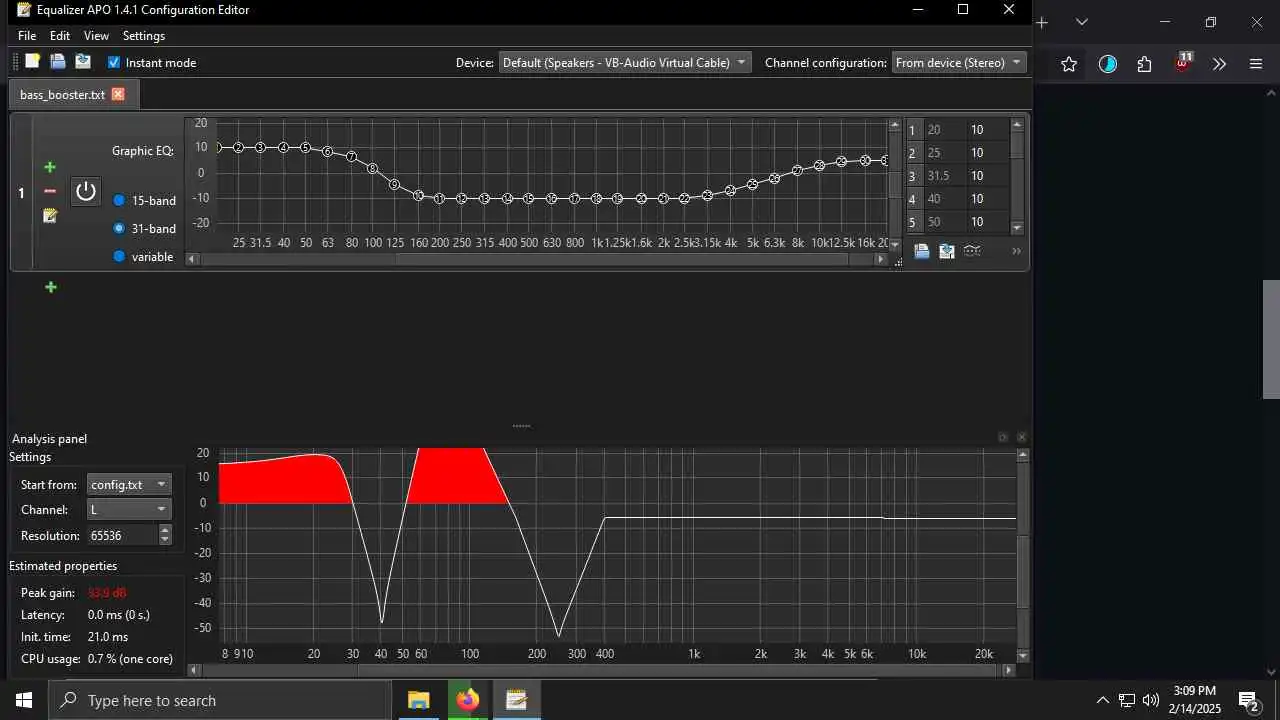The image size is (1280, 720).
Task: Remove the Graphic EQ filter with minus icon
Action: [x=50, y=191]
